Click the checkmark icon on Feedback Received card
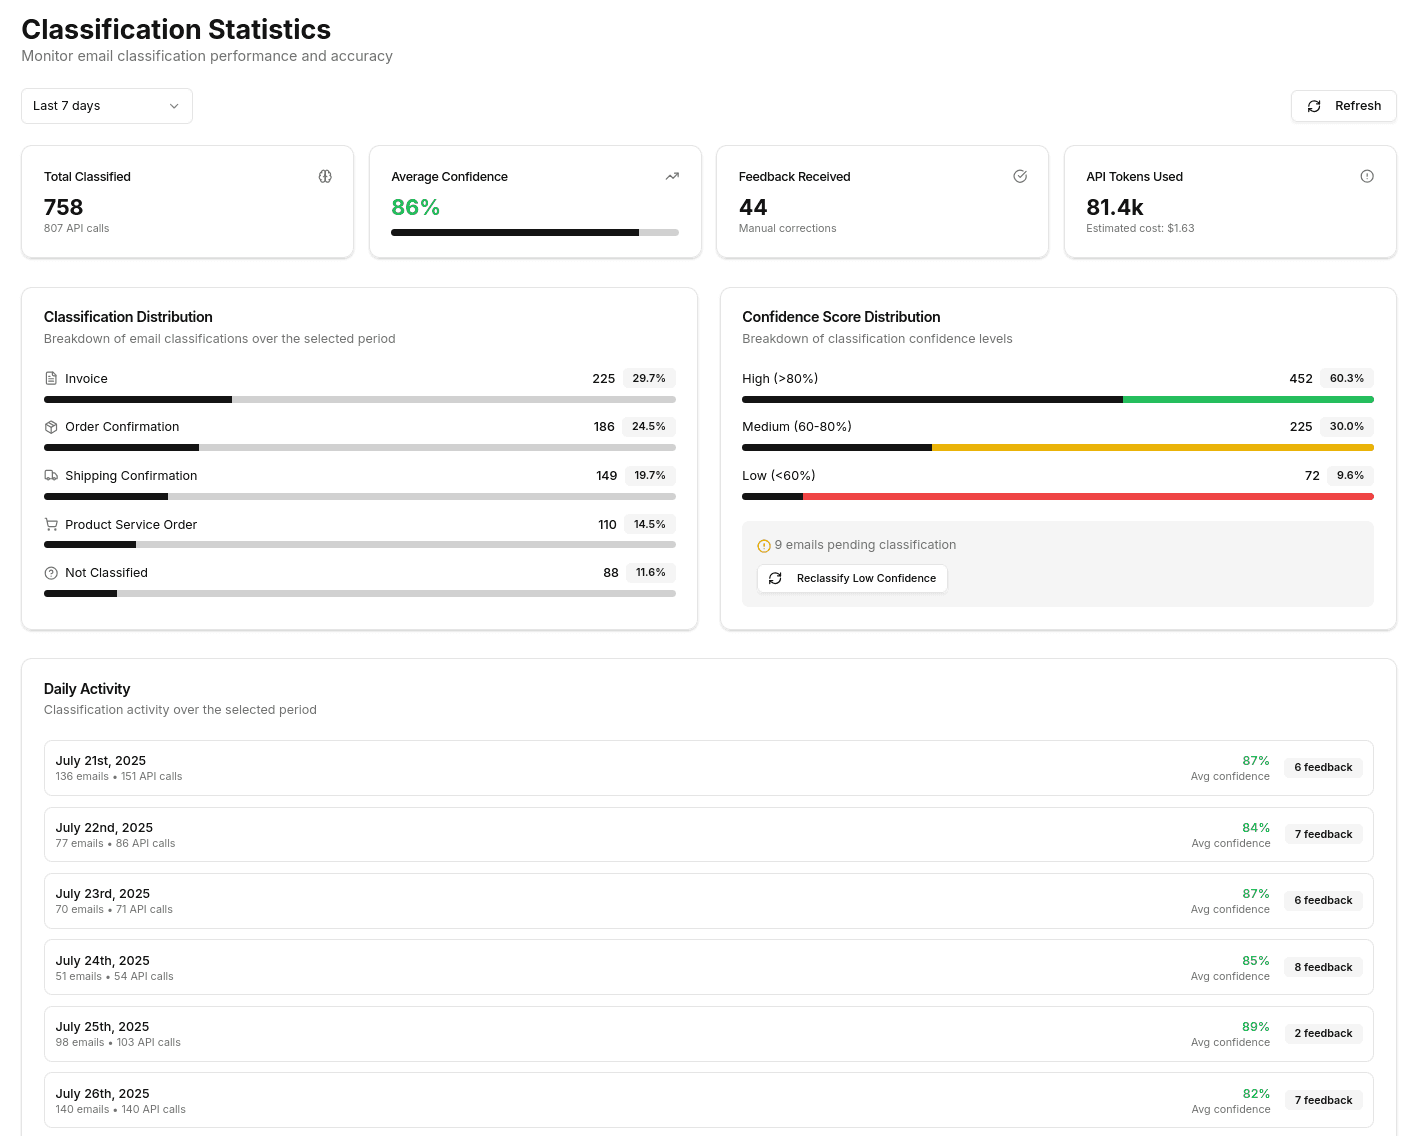Image resolution: width=1418 pixels, height=1136 pixels. pyautogui.click(x=1020, y=176)
